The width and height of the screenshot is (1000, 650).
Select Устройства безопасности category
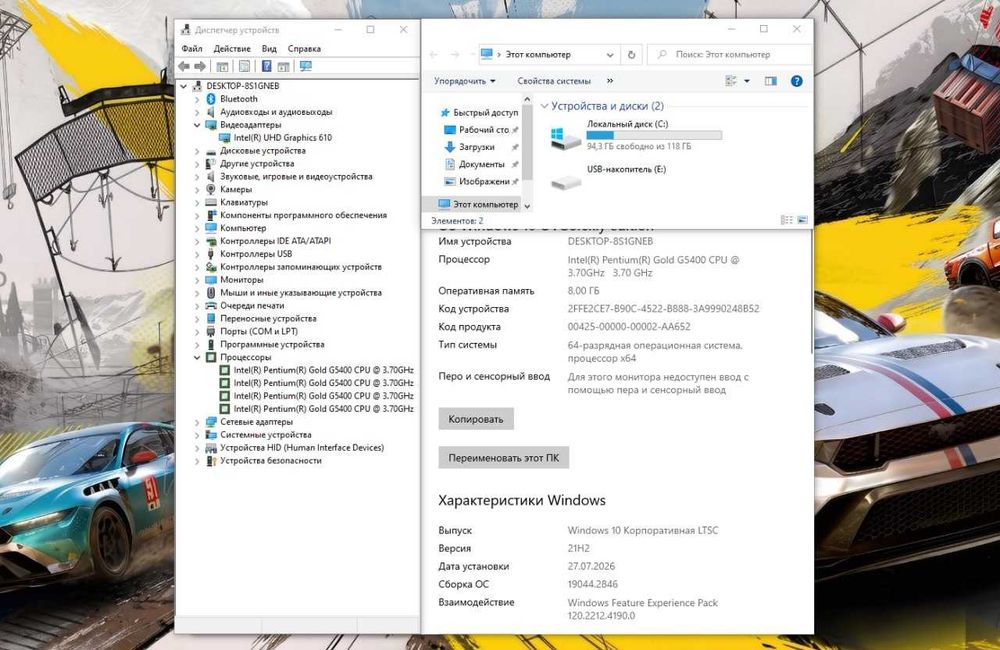point(270,461)
